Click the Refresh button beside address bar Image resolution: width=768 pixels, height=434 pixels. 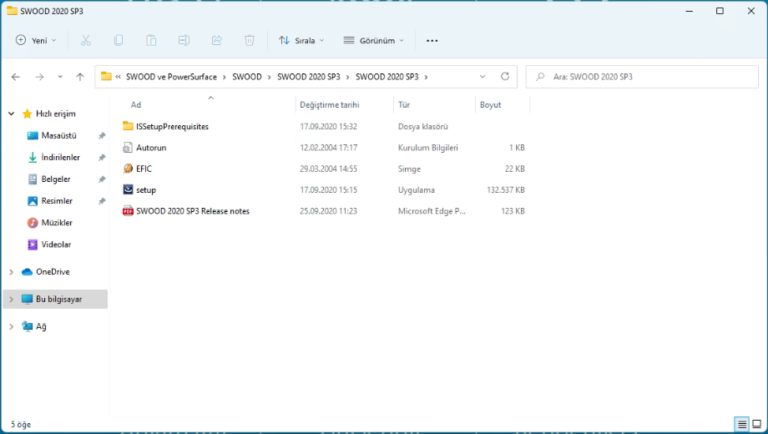[x=505, y=76]
